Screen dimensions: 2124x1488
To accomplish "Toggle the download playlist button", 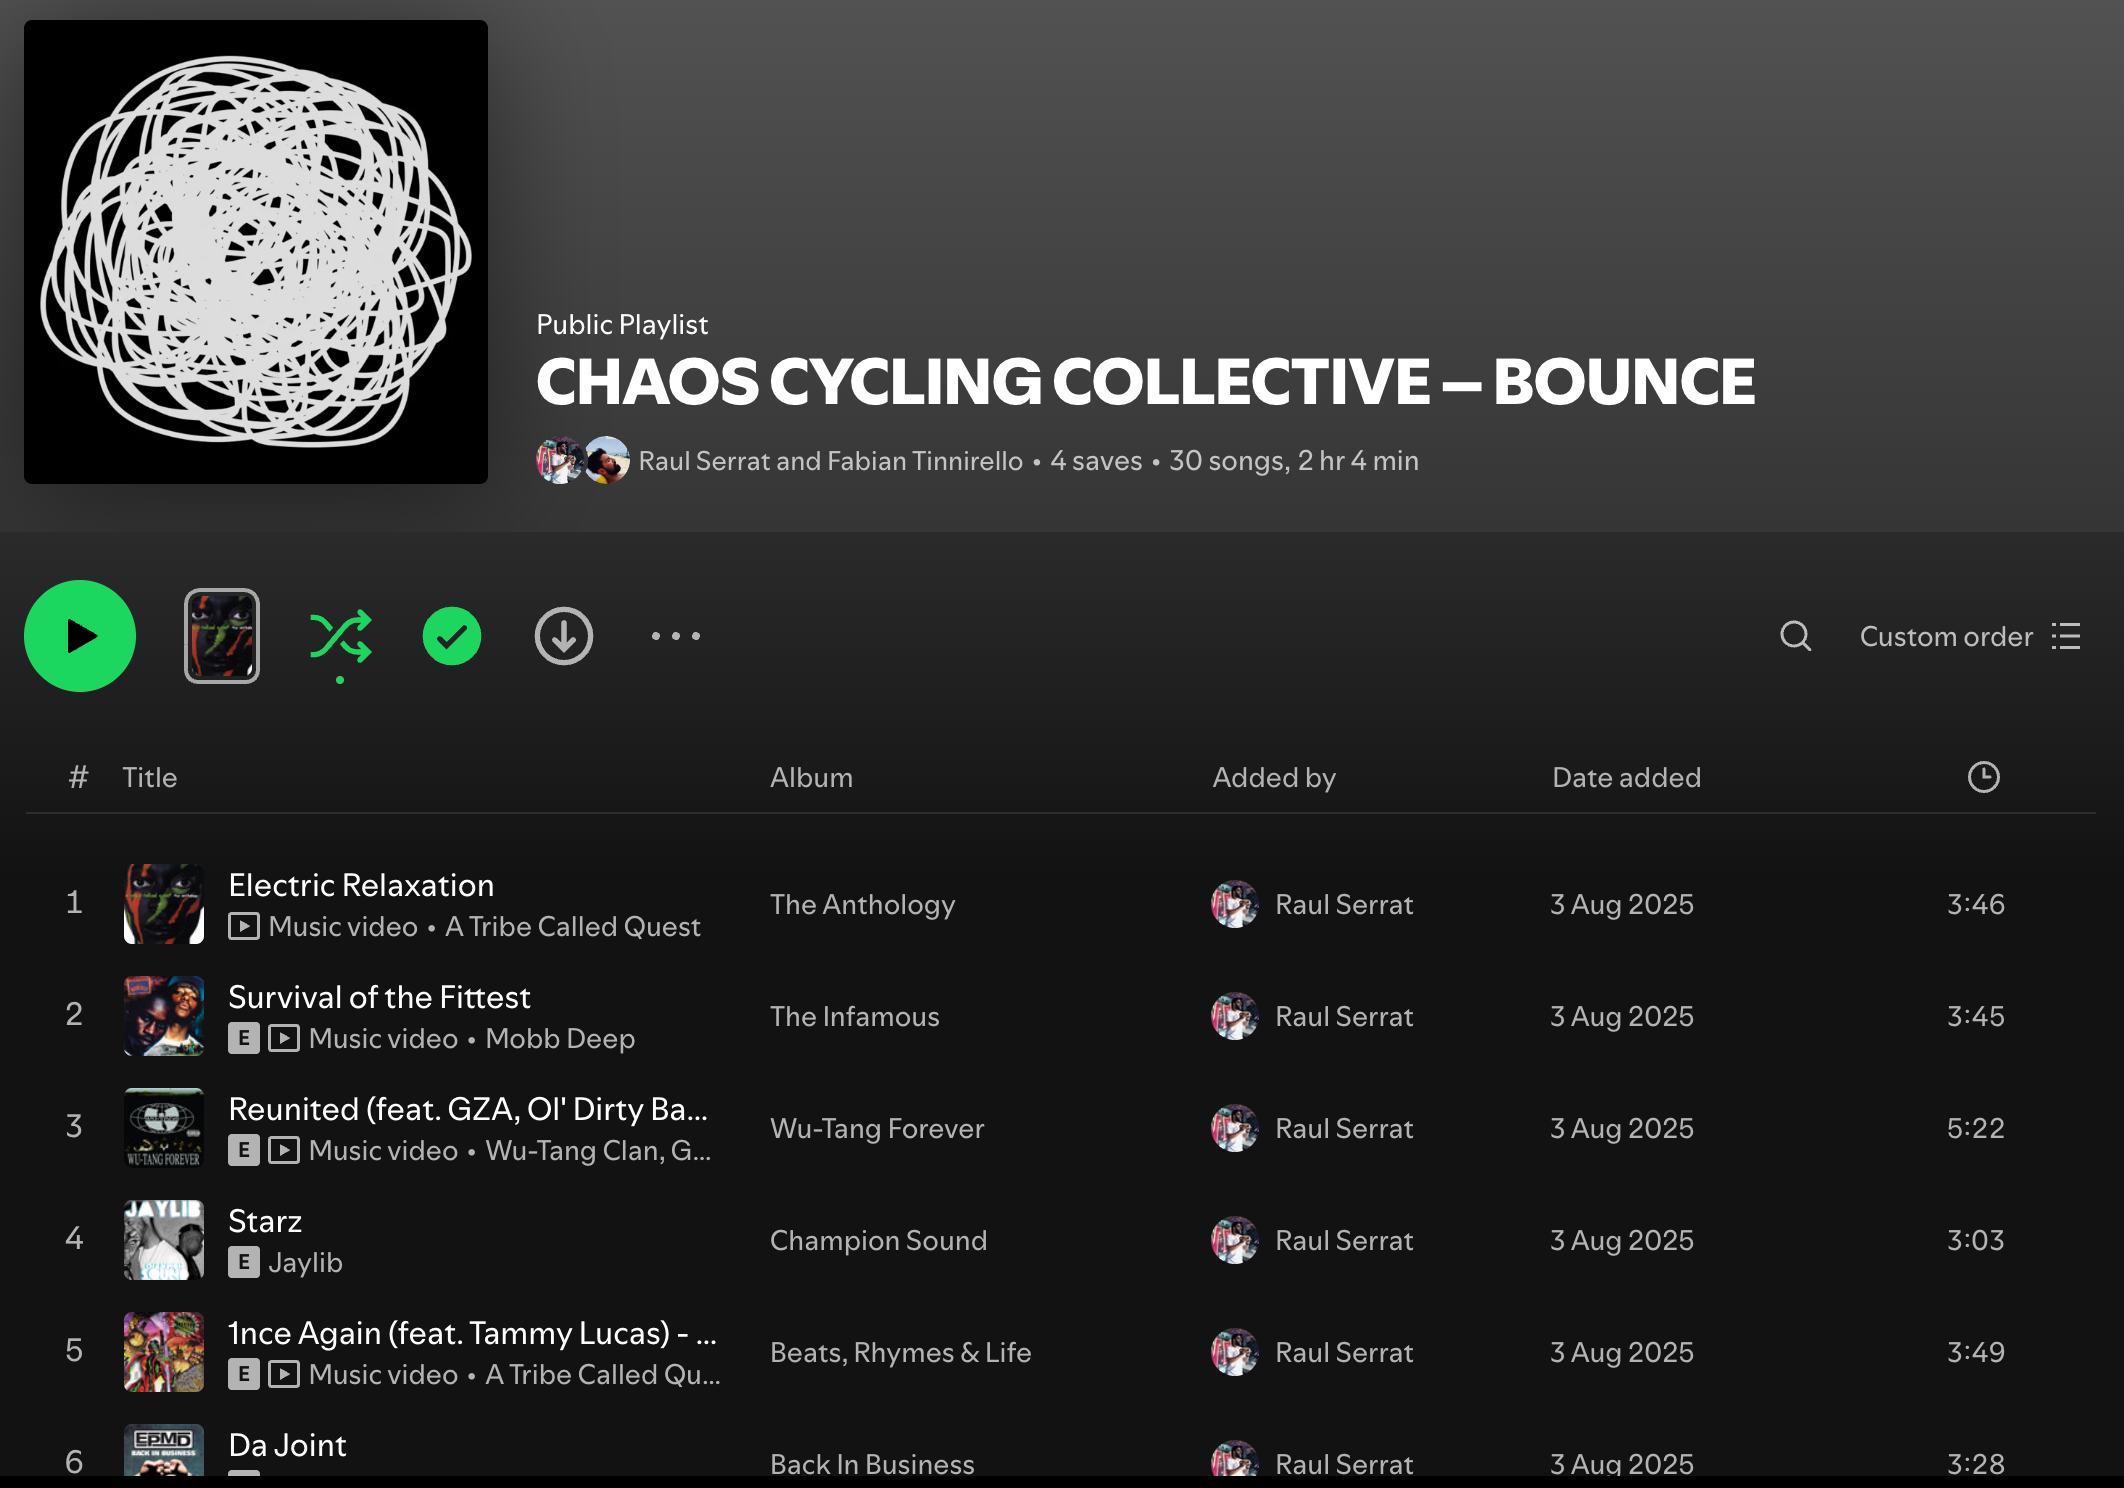I will [564, 636].
